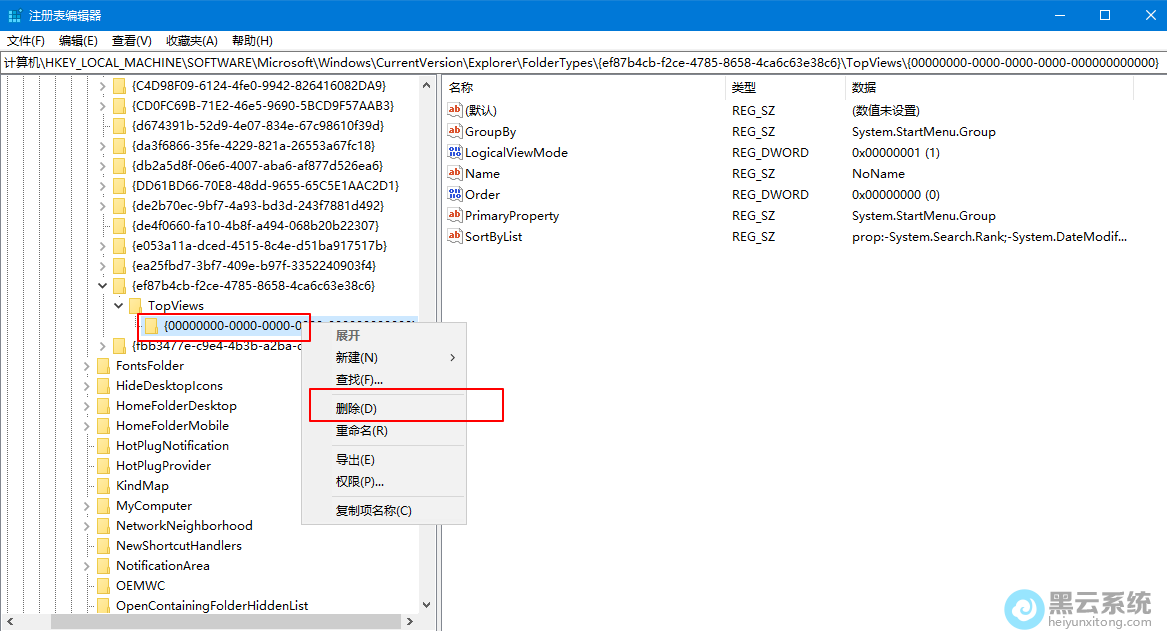Click the LogicalViewMode DWORD value icon
This screenshot has height=634, width=1167.
click(x=456, y=152)
